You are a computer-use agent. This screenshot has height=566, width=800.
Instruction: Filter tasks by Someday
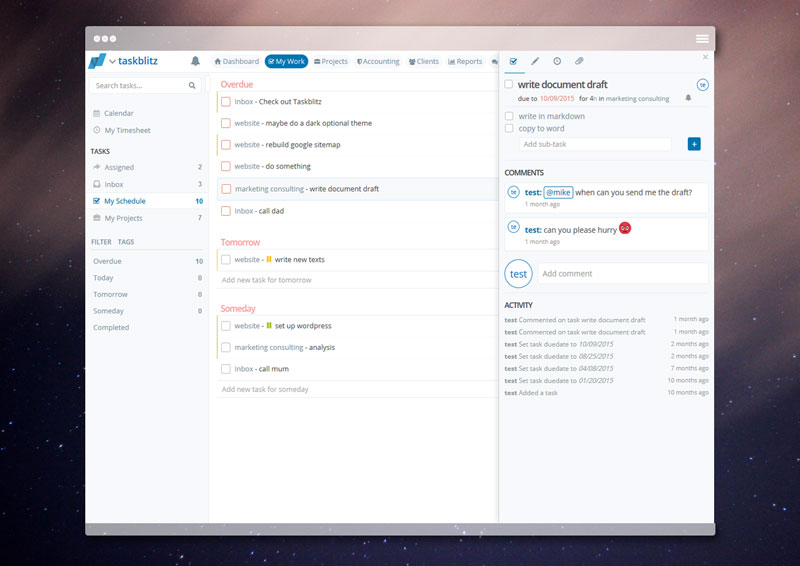[147, 311]
